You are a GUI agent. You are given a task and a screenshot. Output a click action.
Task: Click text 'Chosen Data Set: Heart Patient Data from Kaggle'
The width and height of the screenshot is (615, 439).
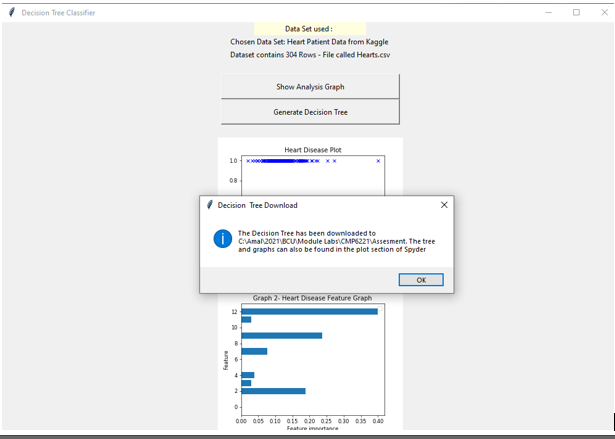309,42
